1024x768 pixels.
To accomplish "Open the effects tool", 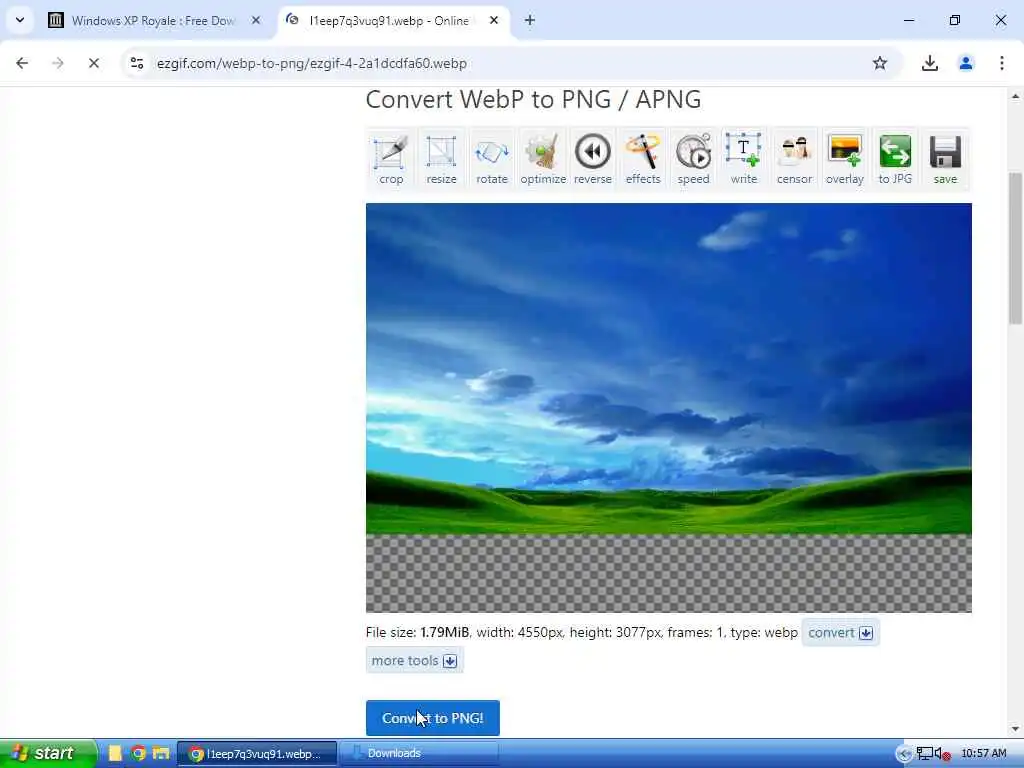I will (x=643, y=159).
